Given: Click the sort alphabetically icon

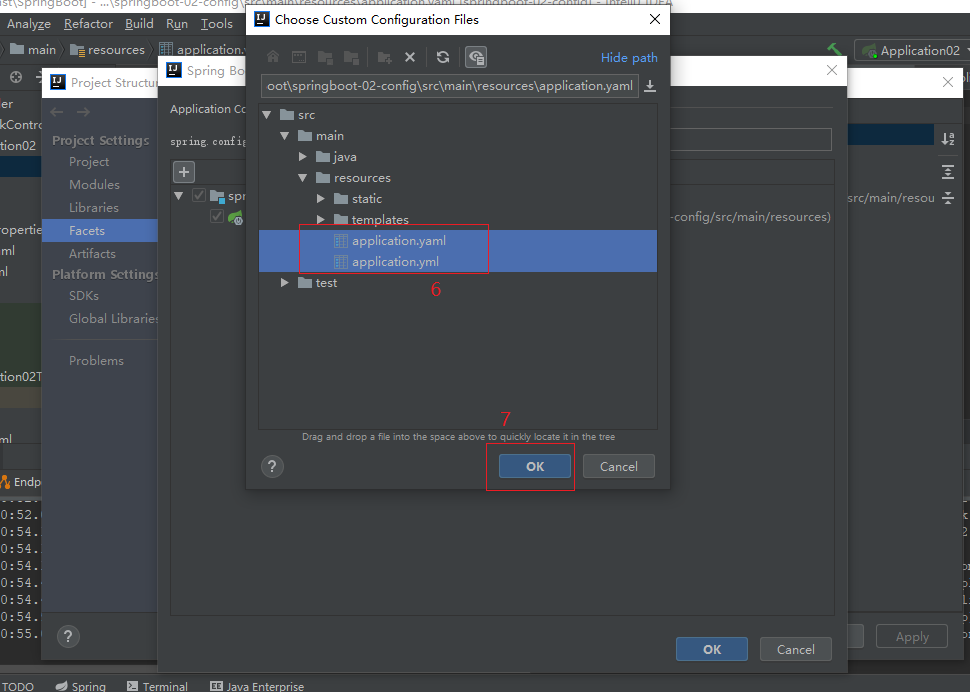Looking at the screenshot, I should click(947, 139).
